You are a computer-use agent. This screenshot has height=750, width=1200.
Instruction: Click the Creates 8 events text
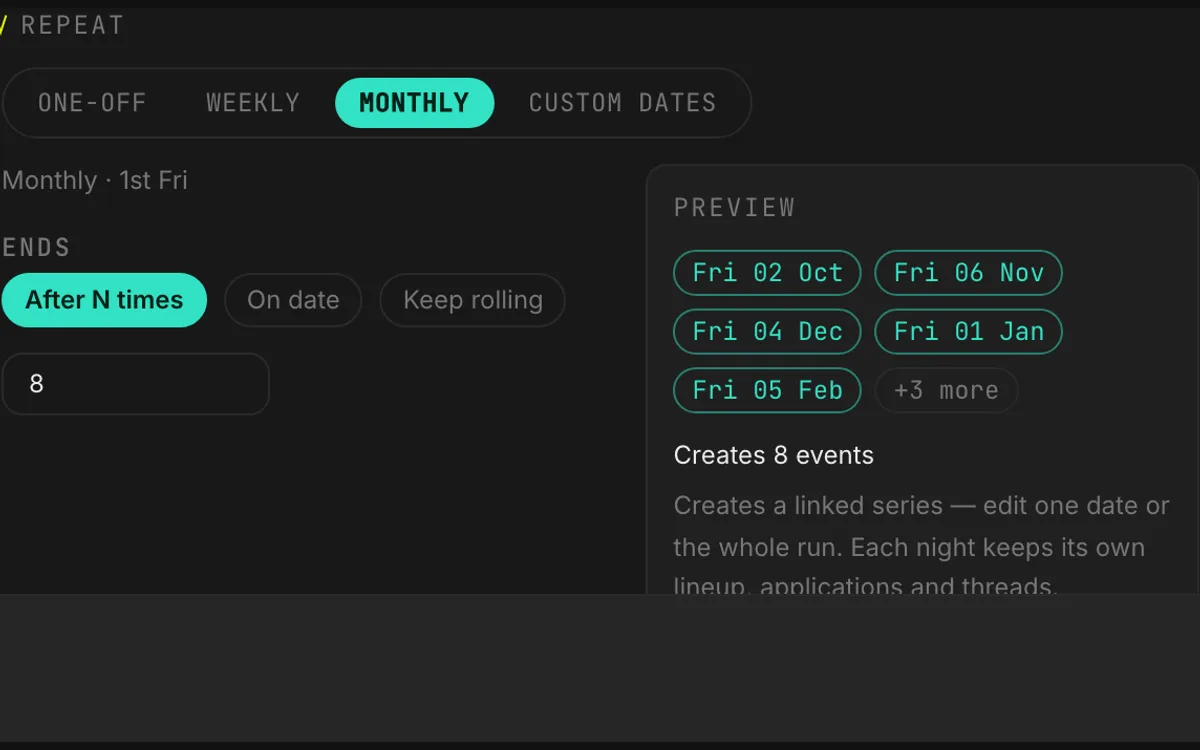point(774,456)
